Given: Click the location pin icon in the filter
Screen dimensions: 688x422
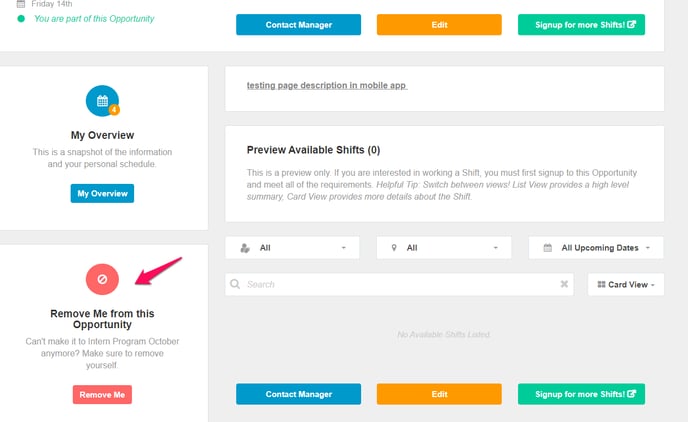Looking at the screenshot, I should pyautogui.click(x=394, y=248).
